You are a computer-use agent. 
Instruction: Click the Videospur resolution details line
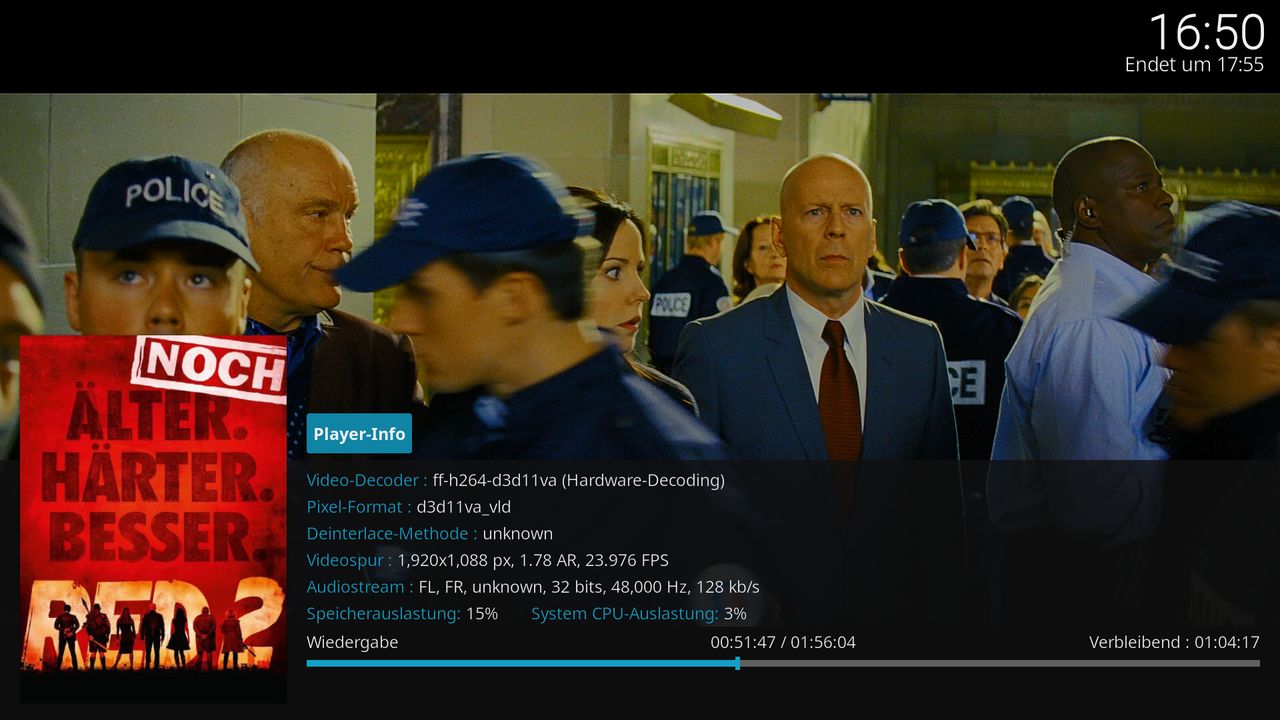click(x=488, y=560)
